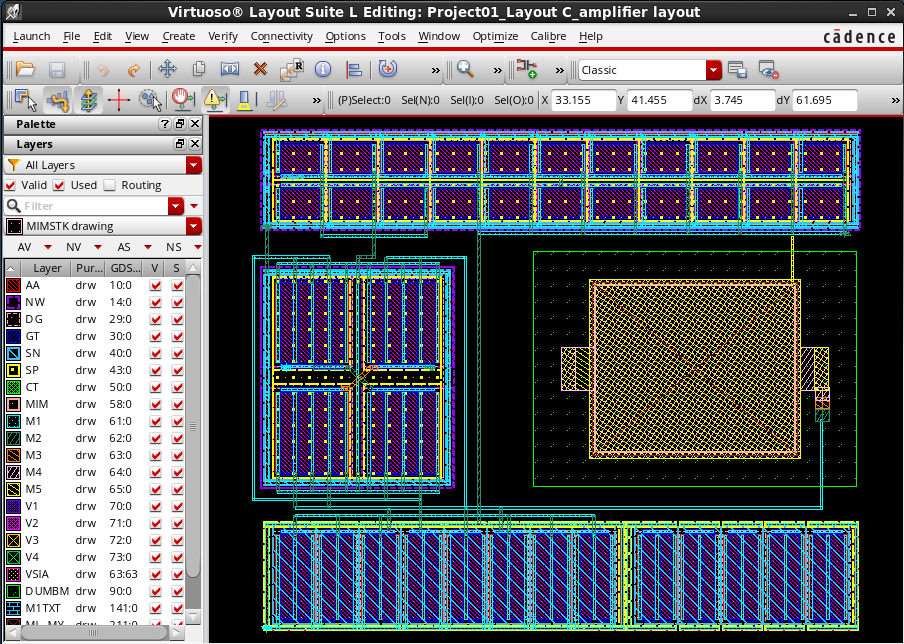
Task: Open the Classic workspace dropdown
Action: point(714,70)
